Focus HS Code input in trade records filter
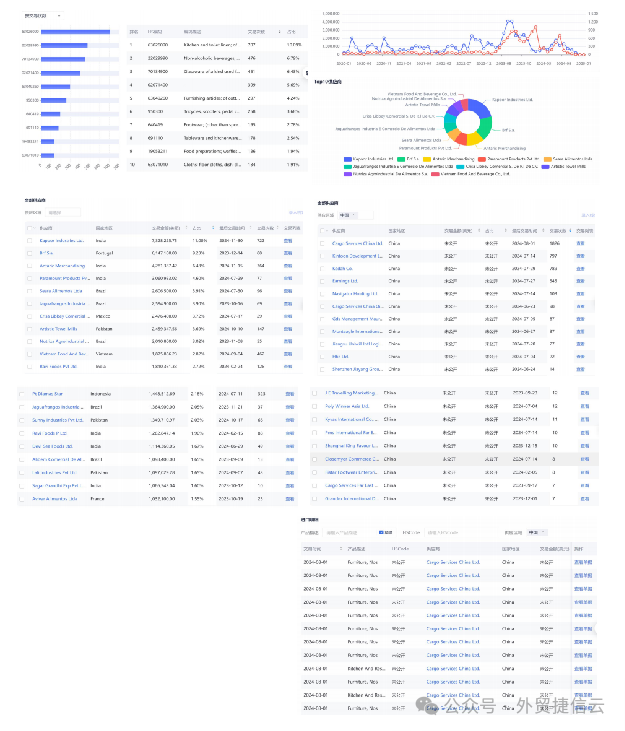Image resolution: width=625 pixels, height=731 pixels. pyautogui.click(x=459, y=532)
